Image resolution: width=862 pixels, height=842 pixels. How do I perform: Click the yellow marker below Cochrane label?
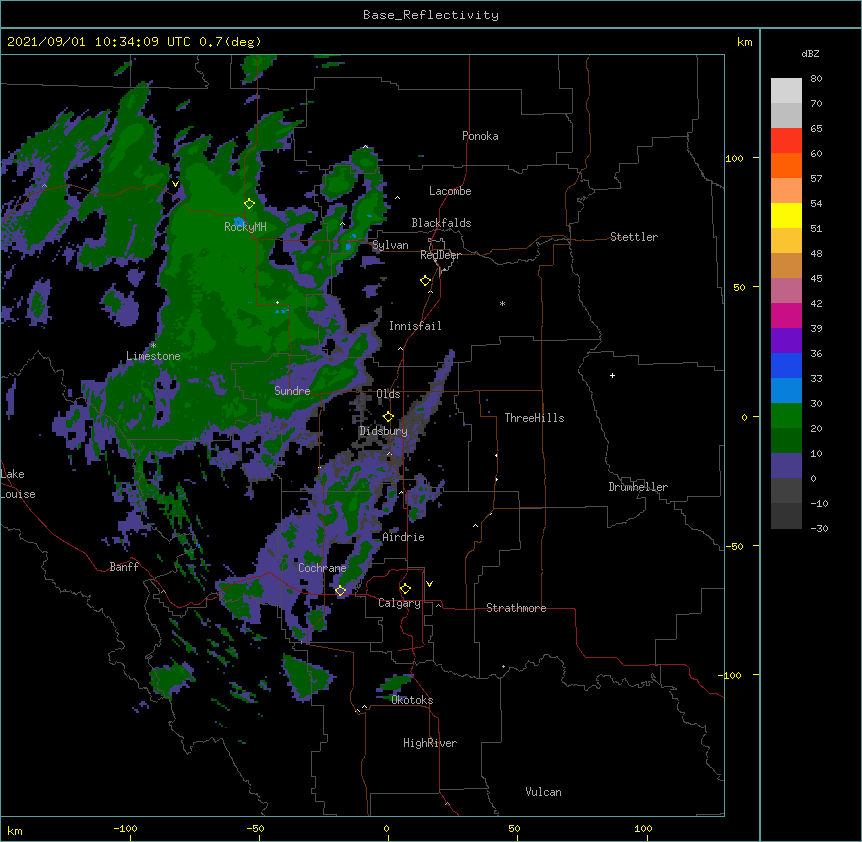click(x=340, y=591)
